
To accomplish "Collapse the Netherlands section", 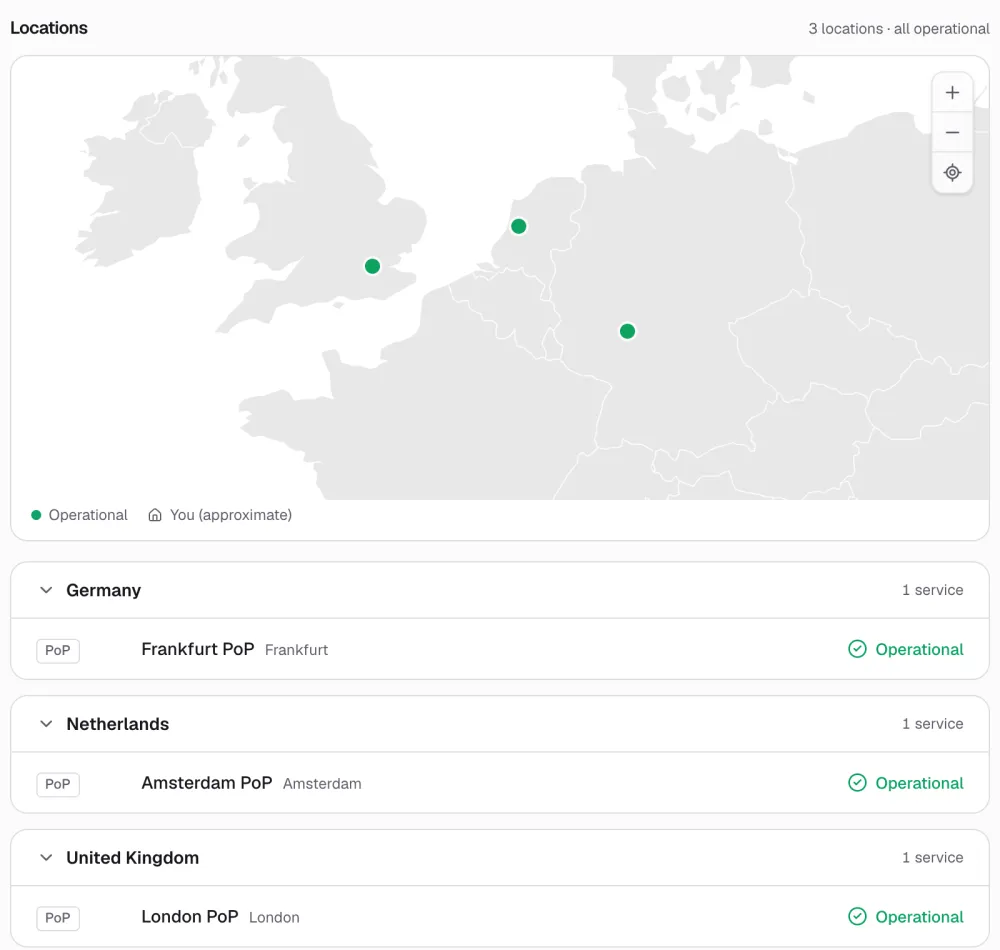I will [x=46, y=724].
